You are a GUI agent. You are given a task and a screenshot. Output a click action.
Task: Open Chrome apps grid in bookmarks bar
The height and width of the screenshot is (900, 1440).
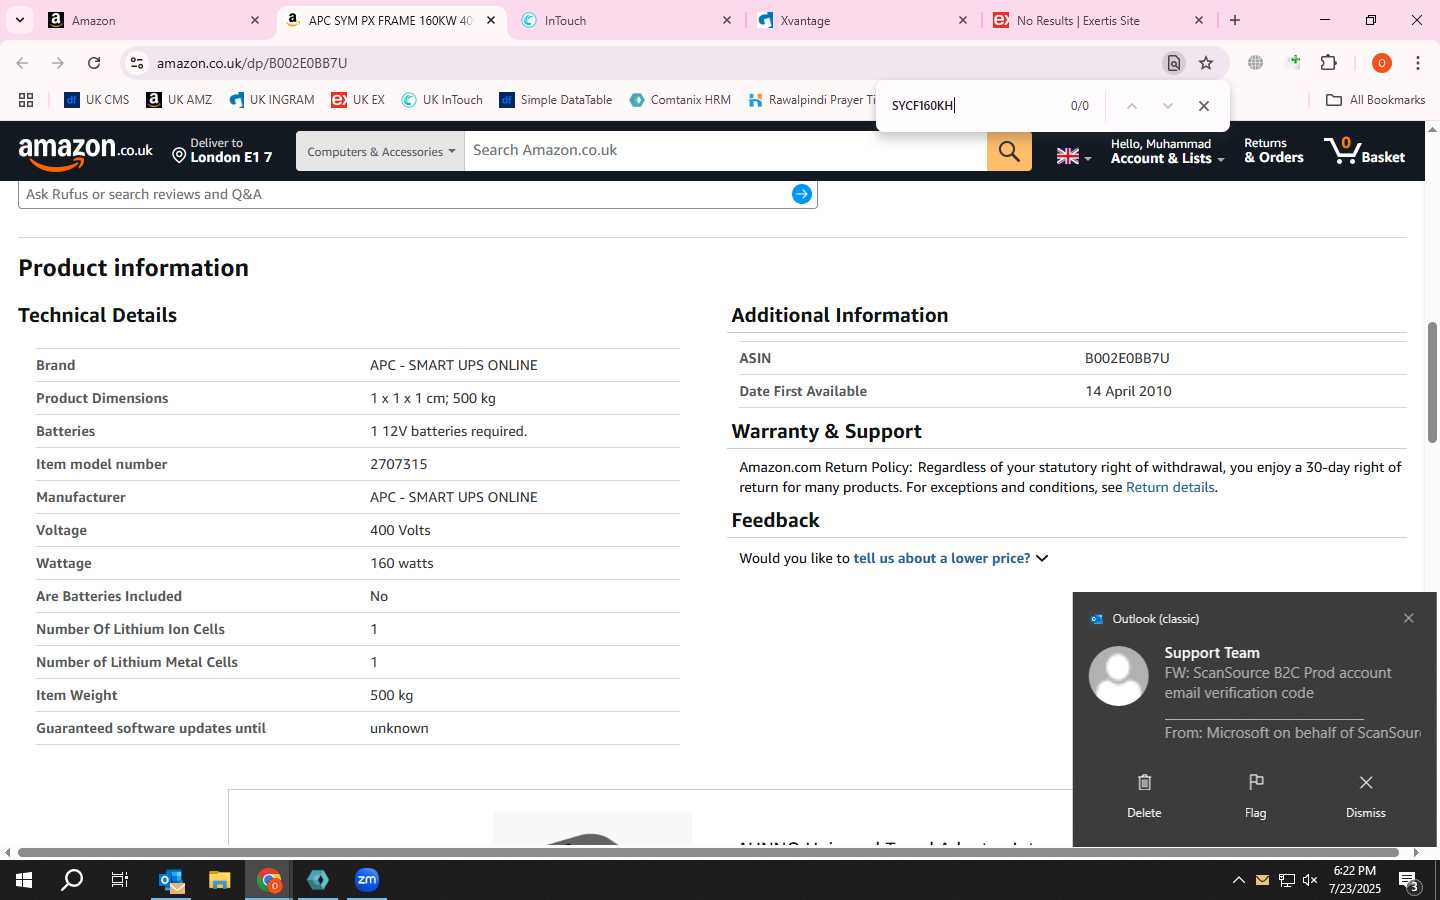click(26, 100)
